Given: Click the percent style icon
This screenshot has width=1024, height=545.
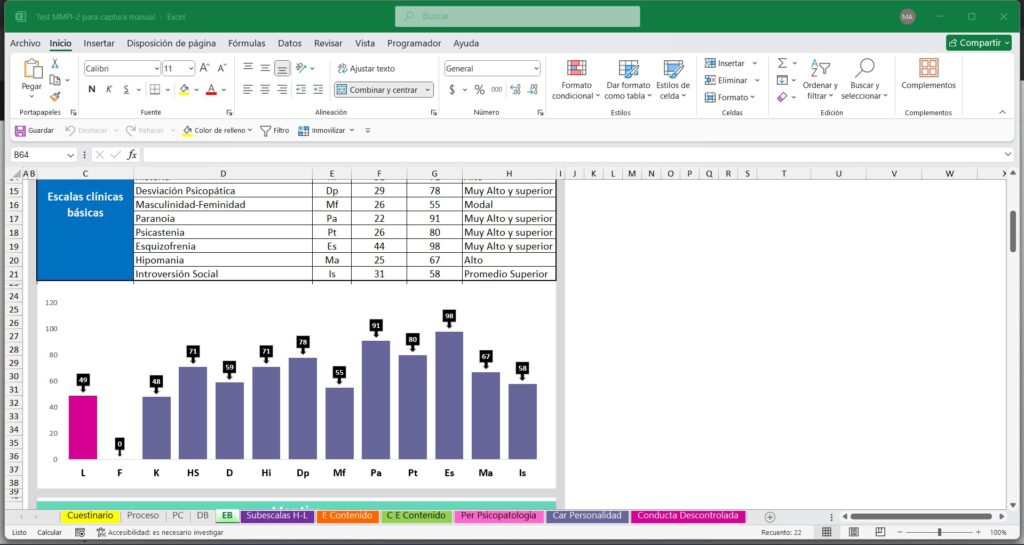Looking at the screenshot, I should coord(479,89).
